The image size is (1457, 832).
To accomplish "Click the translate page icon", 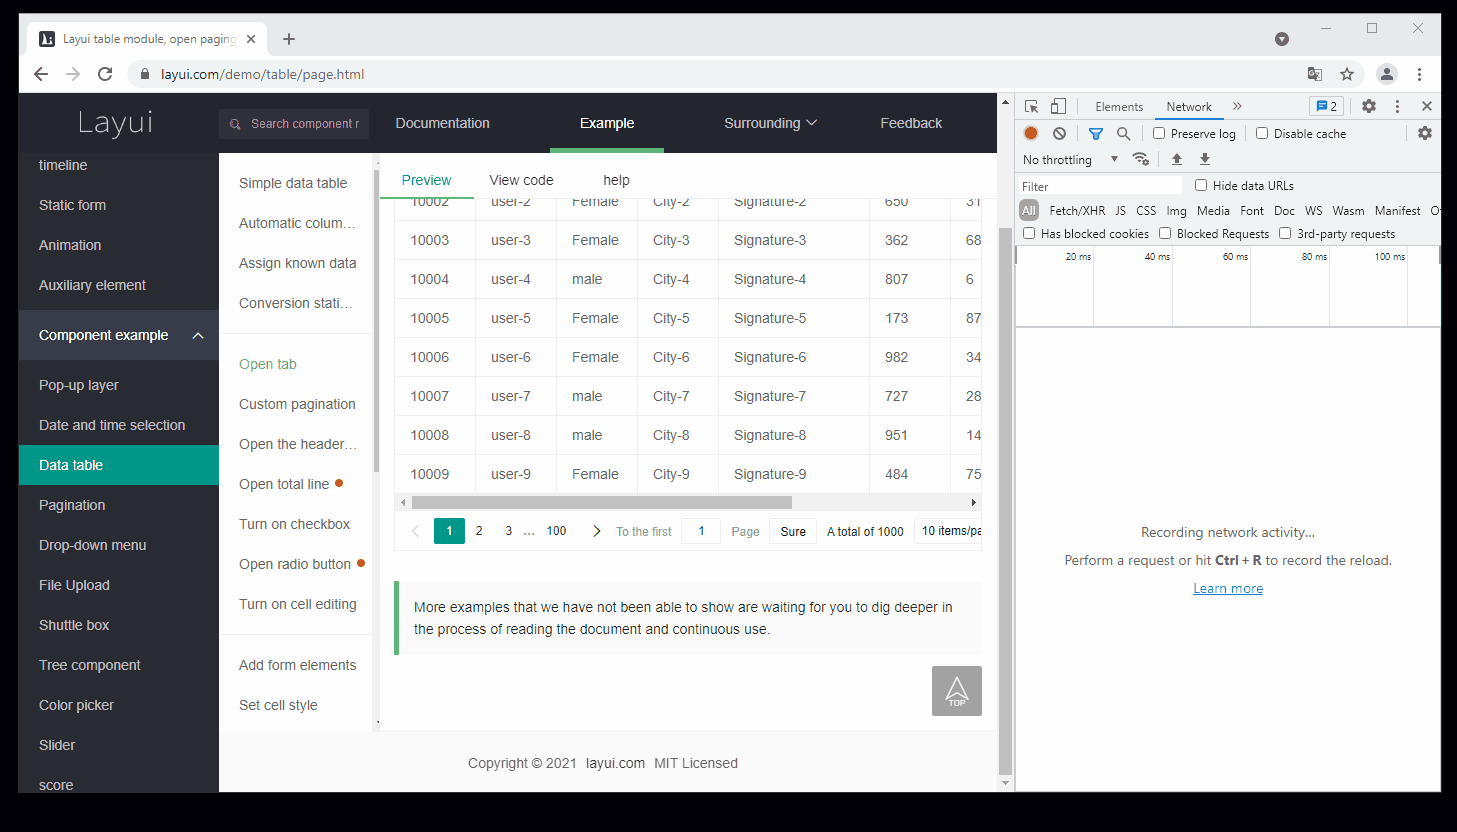I will tap(1315, 74).
